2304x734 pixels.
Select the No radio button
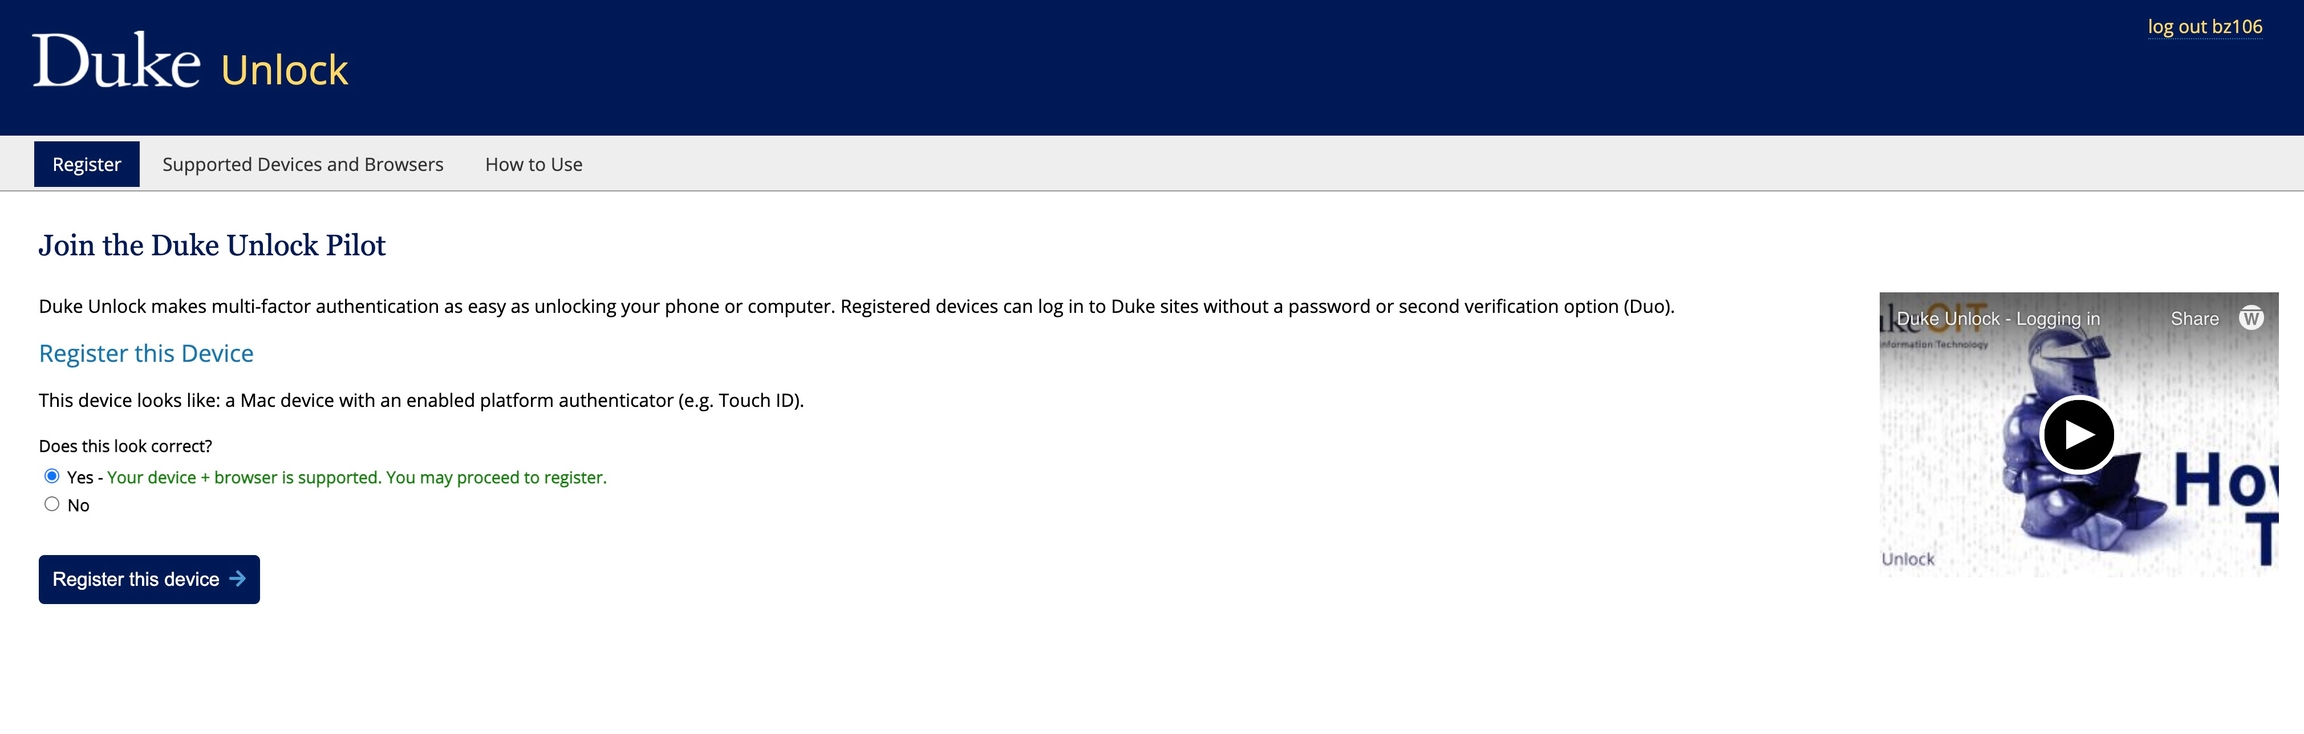point(52,504)
